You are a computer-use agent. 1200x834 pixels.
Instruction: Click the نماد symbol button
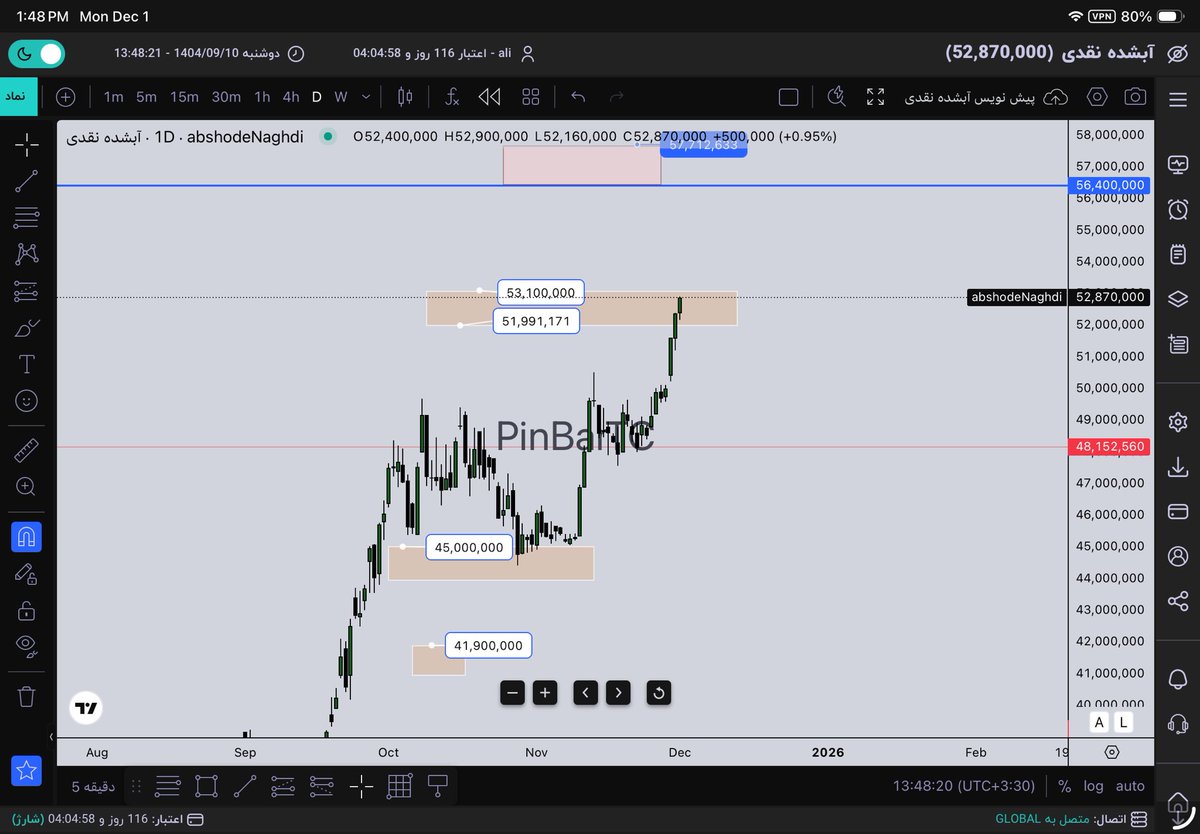19,97
